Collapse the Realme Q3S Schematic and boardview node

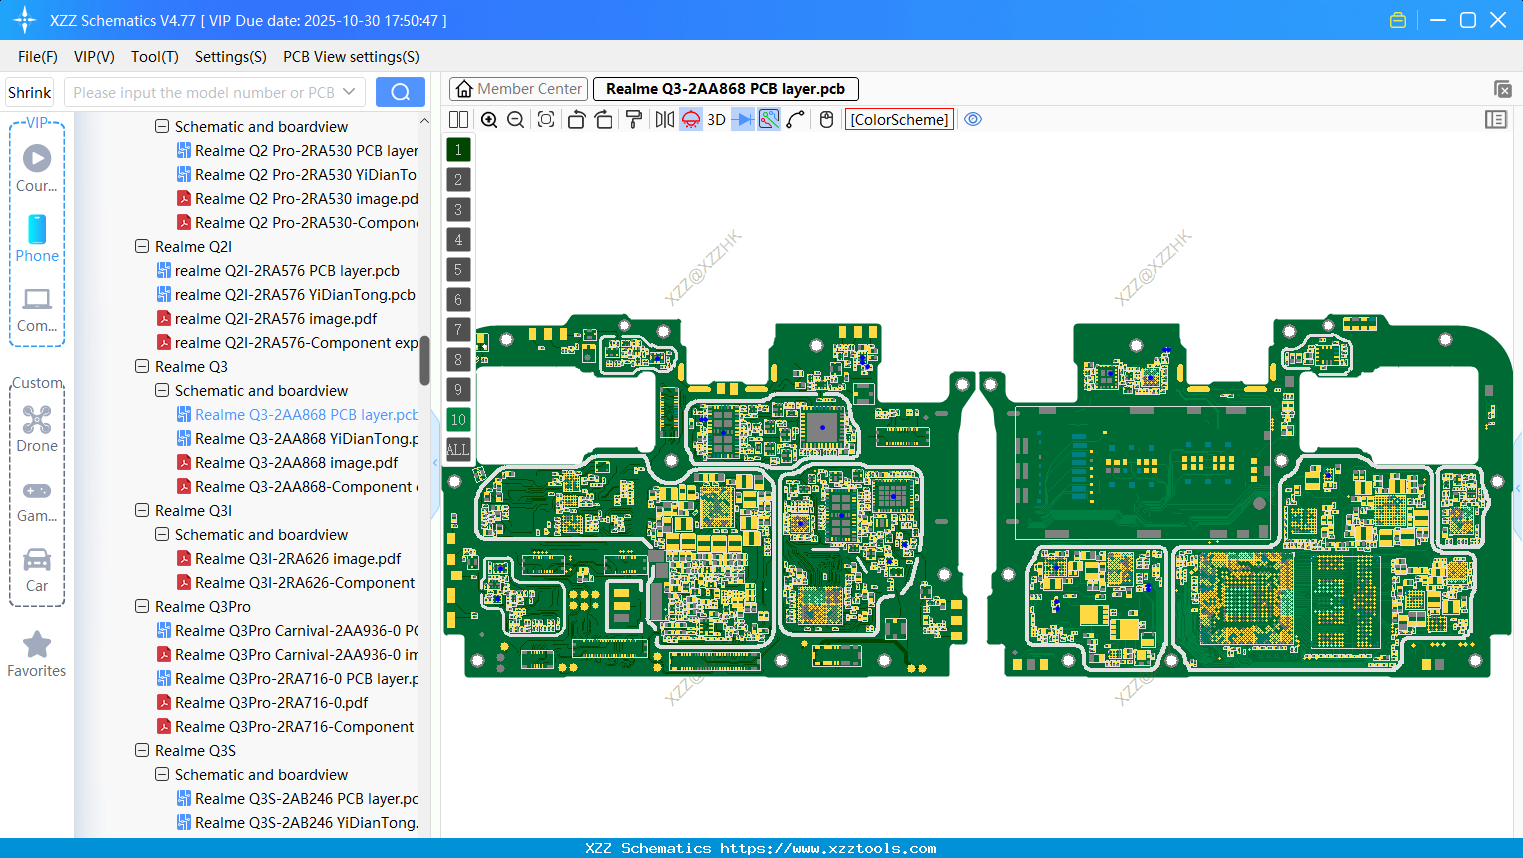tap(161, 774)
